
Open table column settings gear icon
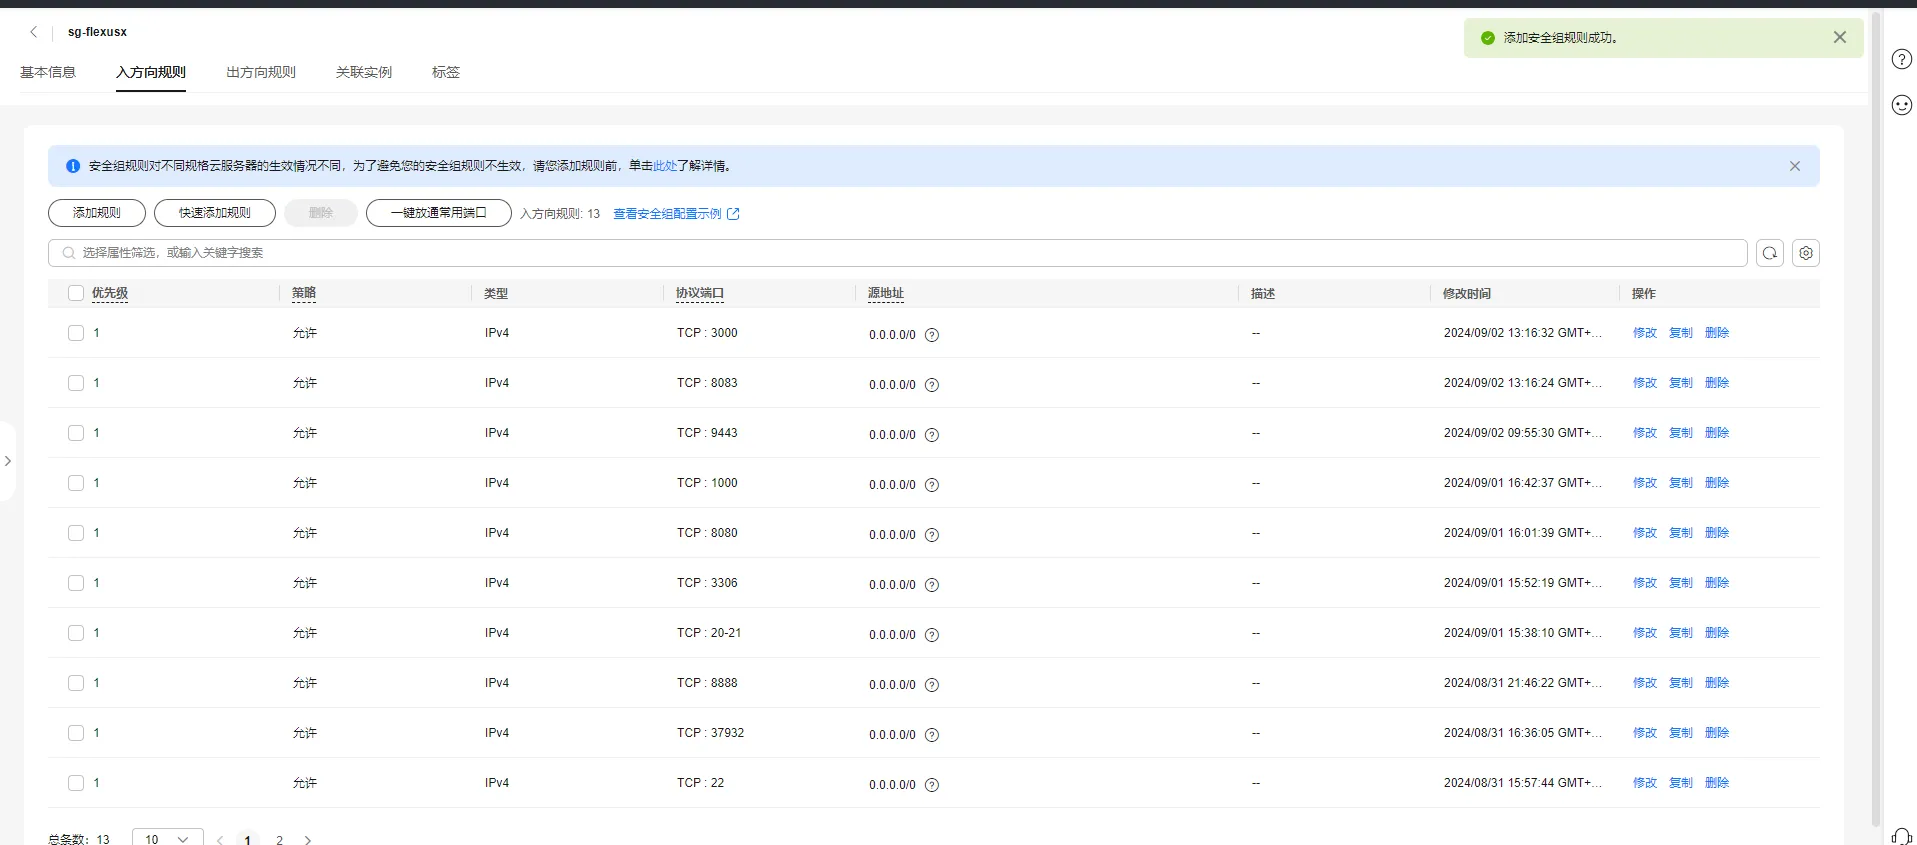(x=1805, y=253)
